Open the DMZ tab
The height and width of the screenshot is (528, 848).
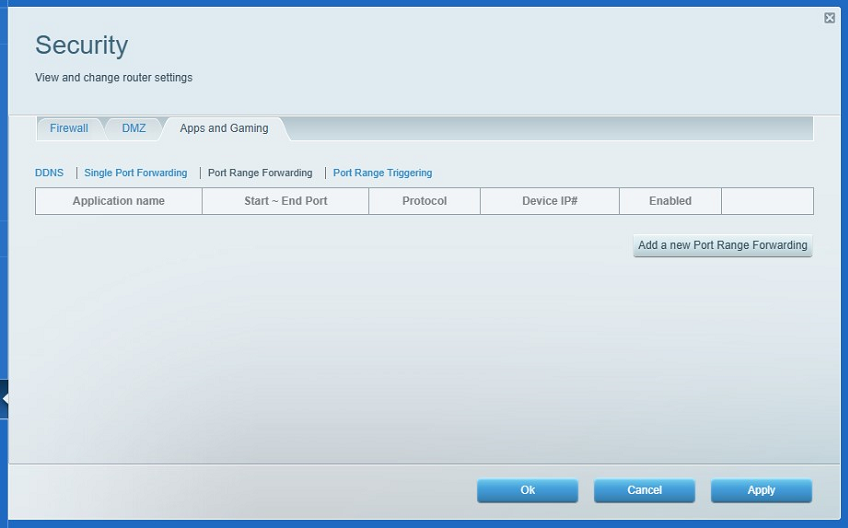tap(134, 128)
